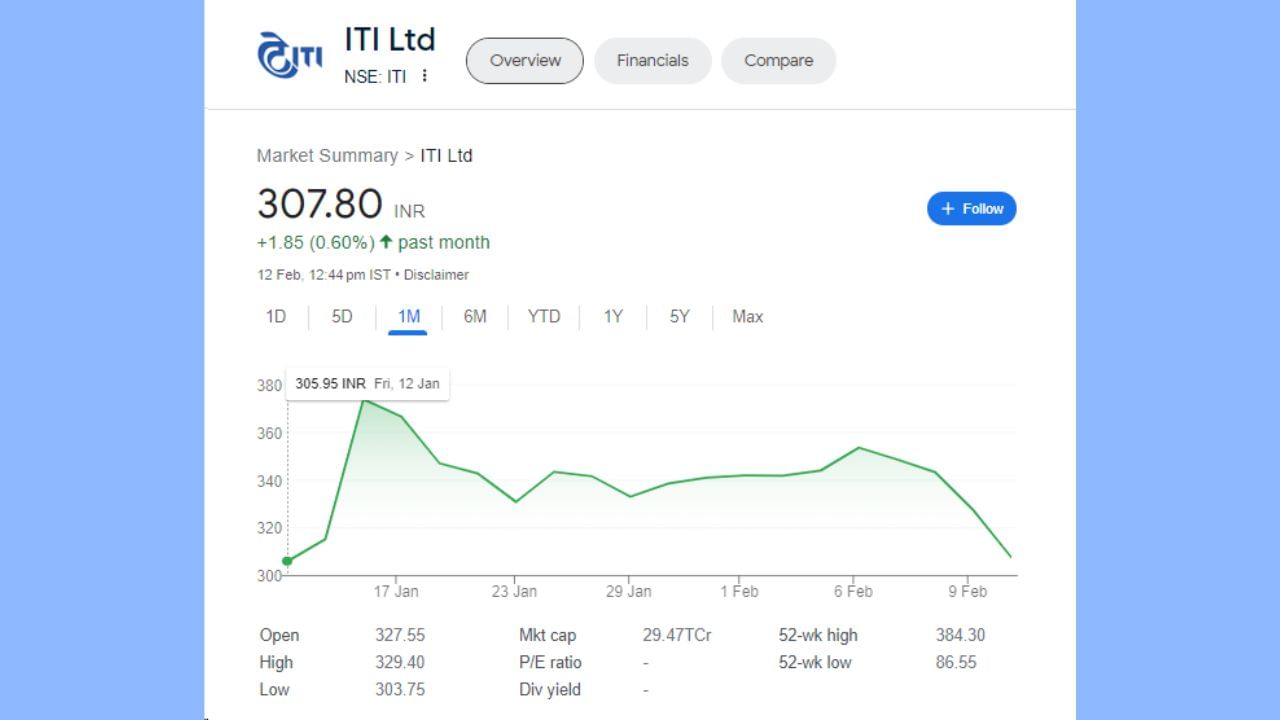Click the Low value 303.75
This screenshot has width=1280, height=720.
pyautogui.click(x=400, y=689)
